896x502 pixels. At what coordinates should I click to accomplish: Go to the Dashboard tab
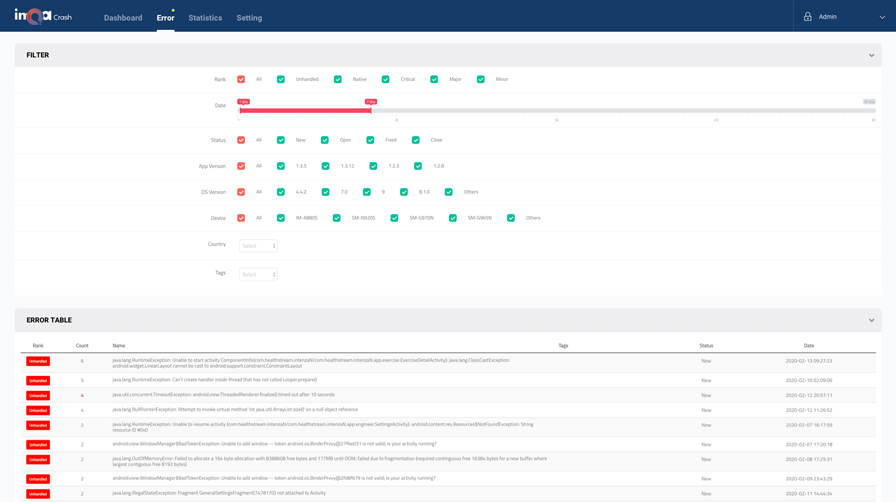click(123, 18)
